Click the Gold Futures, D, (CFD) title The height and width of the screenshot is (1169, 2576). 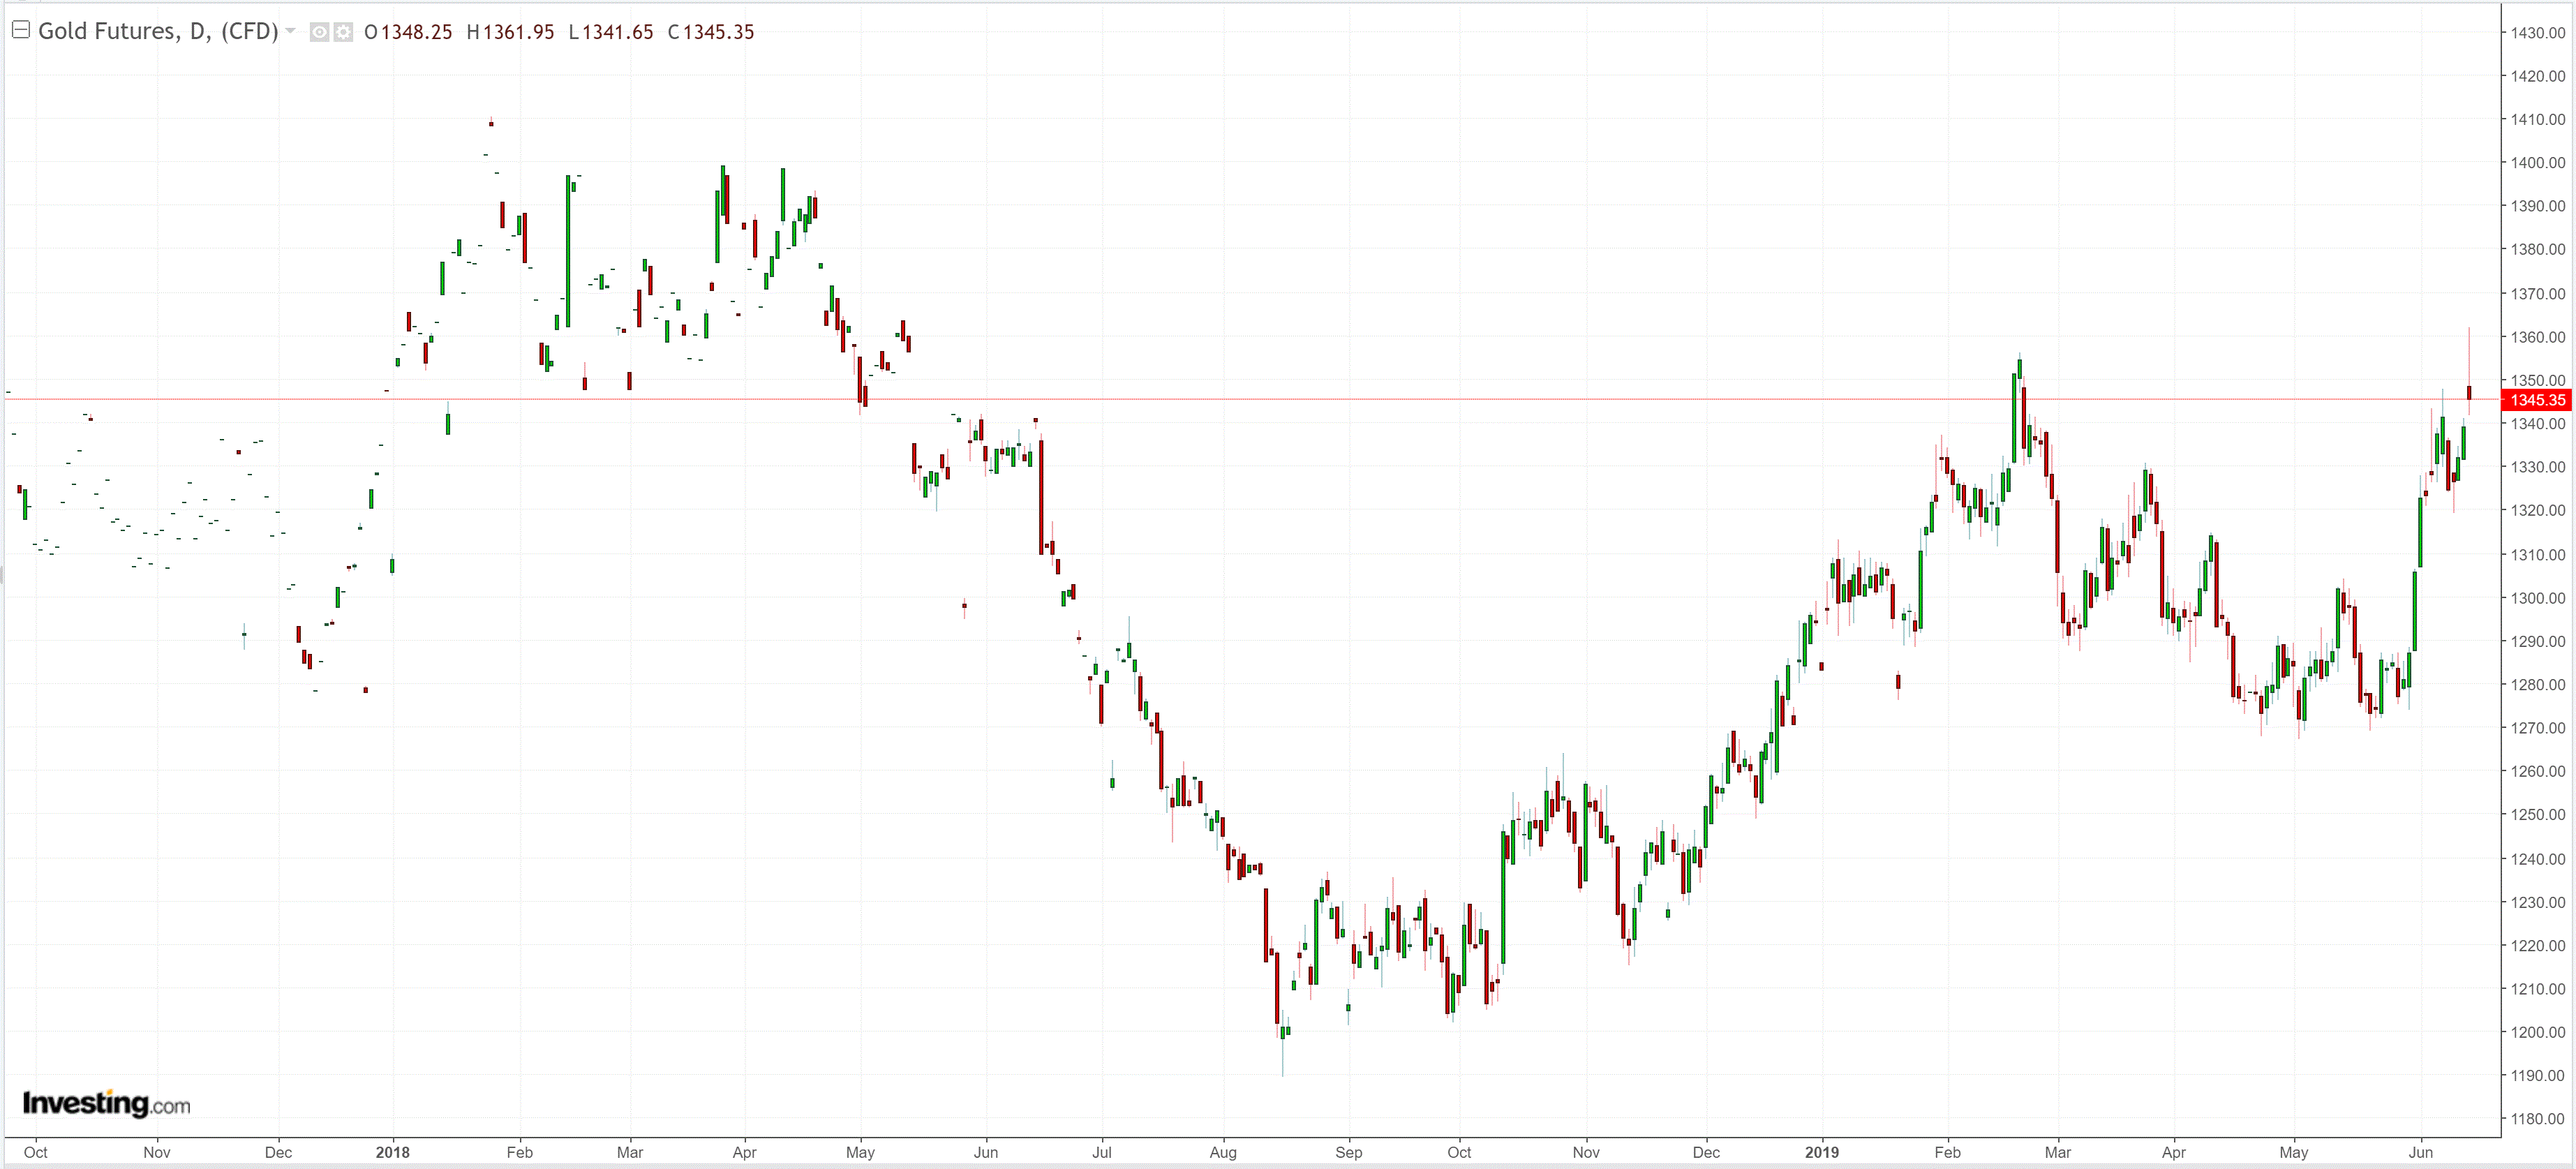158,31
